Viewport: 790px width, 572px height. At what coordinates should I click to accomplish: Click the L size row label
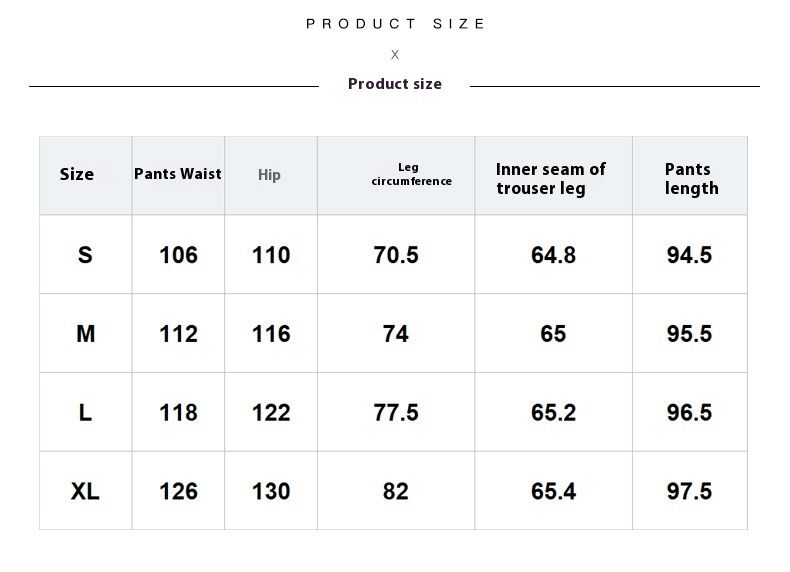pos(85,412)
